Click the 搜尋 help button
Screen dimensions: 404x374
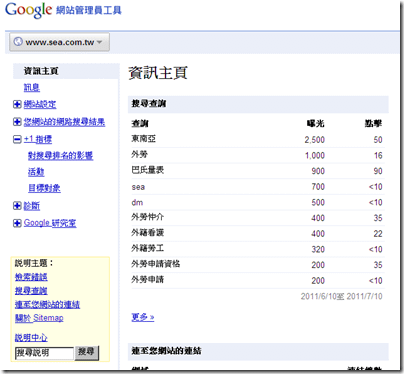87,353
